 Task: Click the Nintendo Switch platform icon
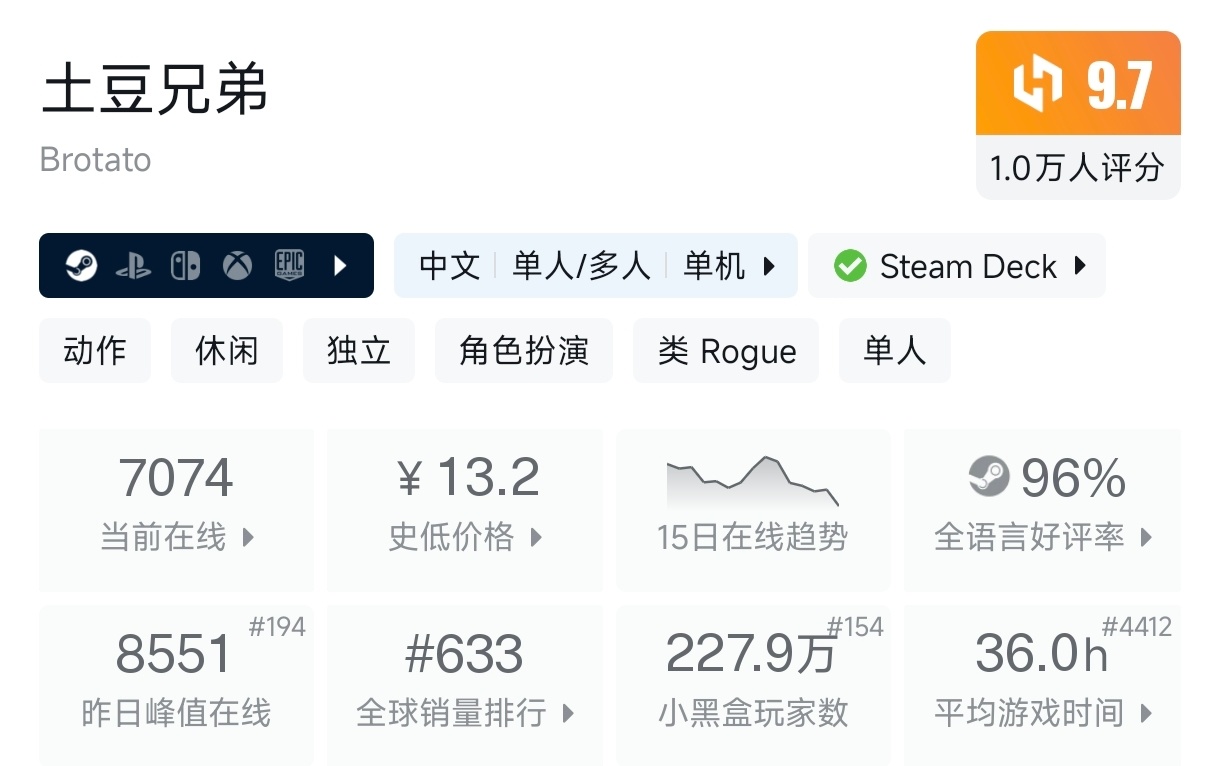coord(185,266)
